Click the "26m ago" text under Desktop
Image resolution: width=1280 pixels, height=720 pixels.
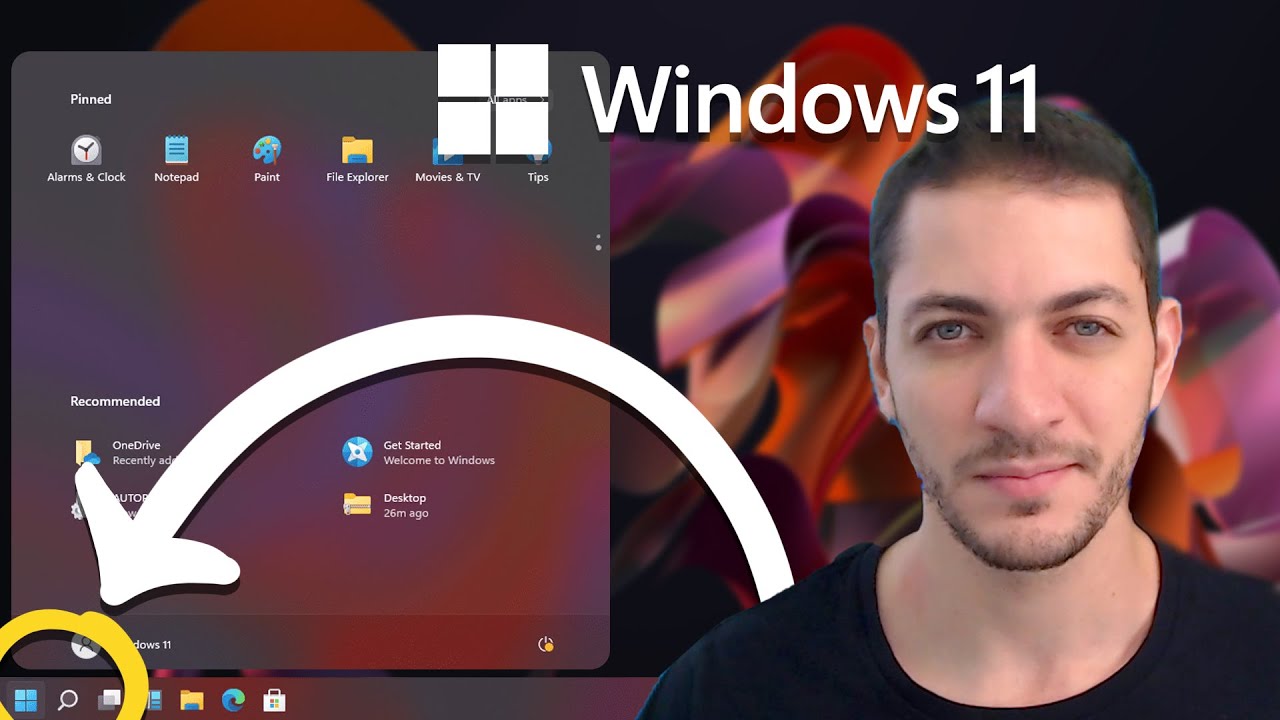pyautogui.click(x=406, y=513)
